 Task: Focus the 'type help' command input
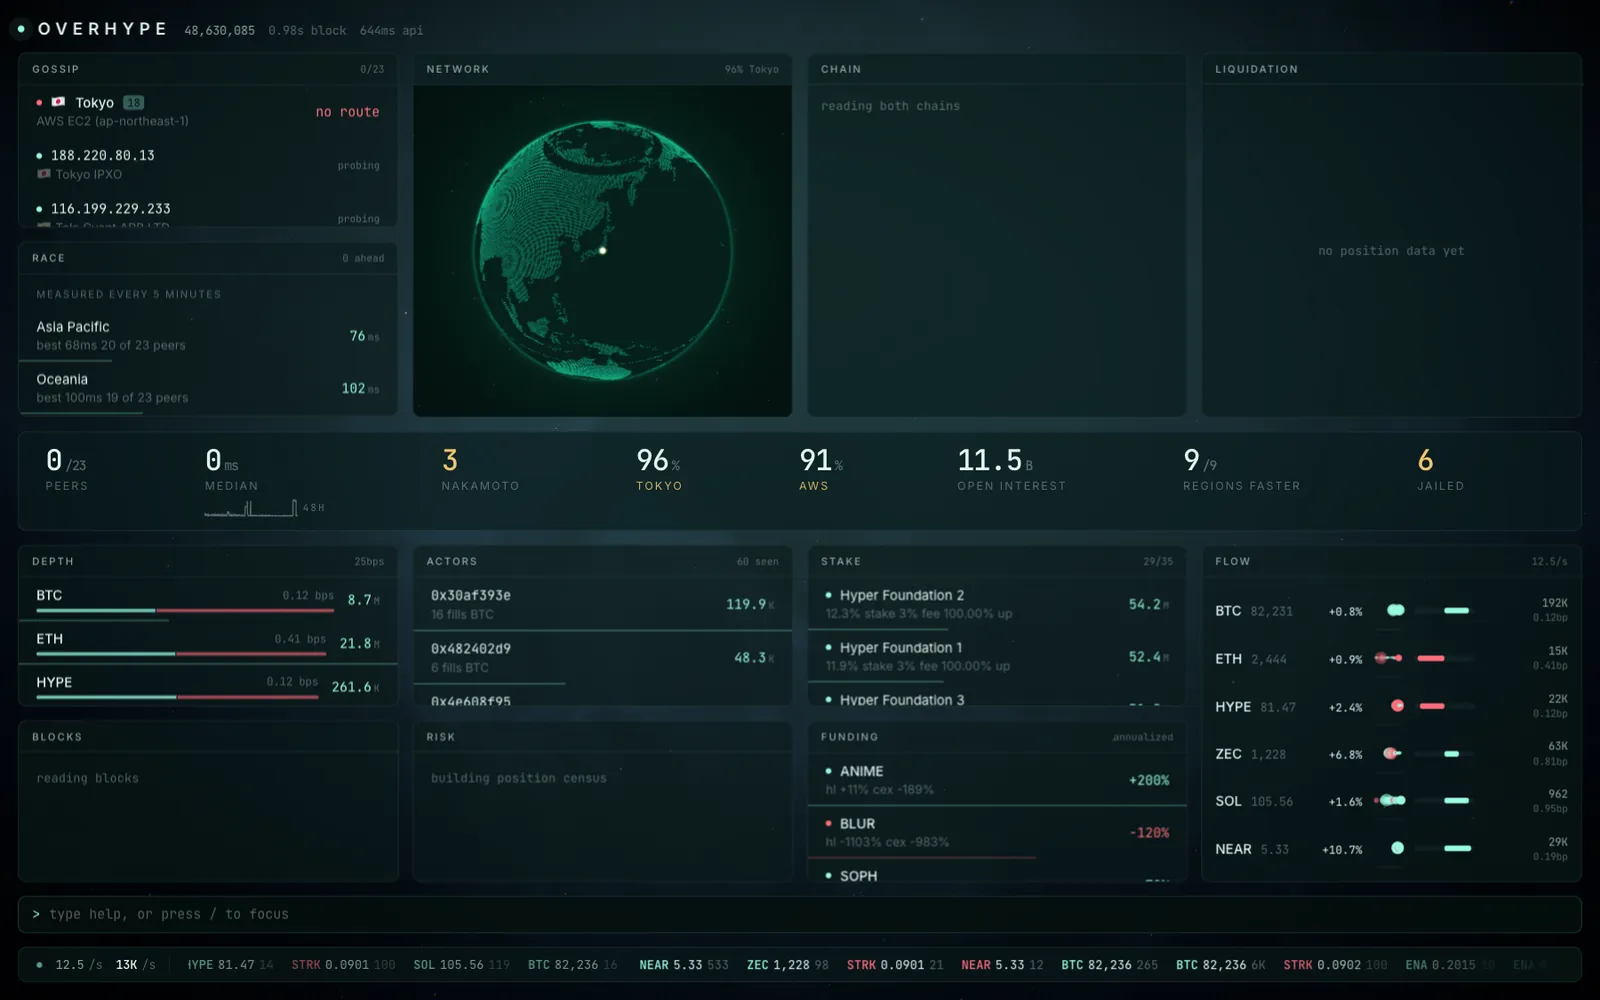tap(800, 914)
